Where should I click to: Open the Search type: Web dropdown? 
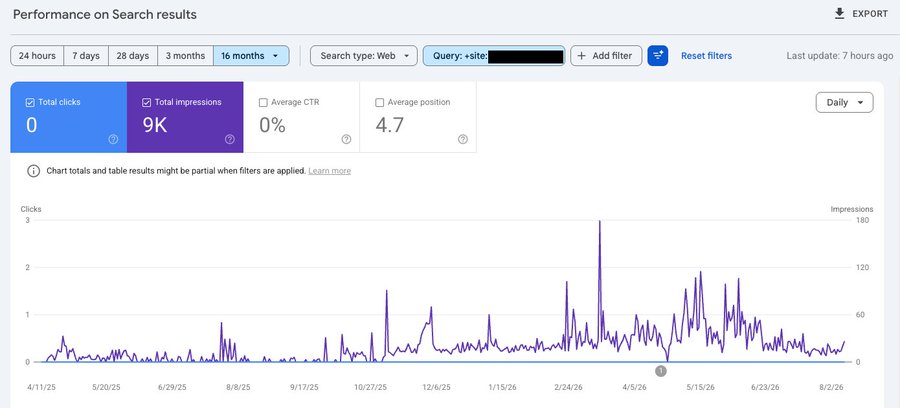click(363, 56)
